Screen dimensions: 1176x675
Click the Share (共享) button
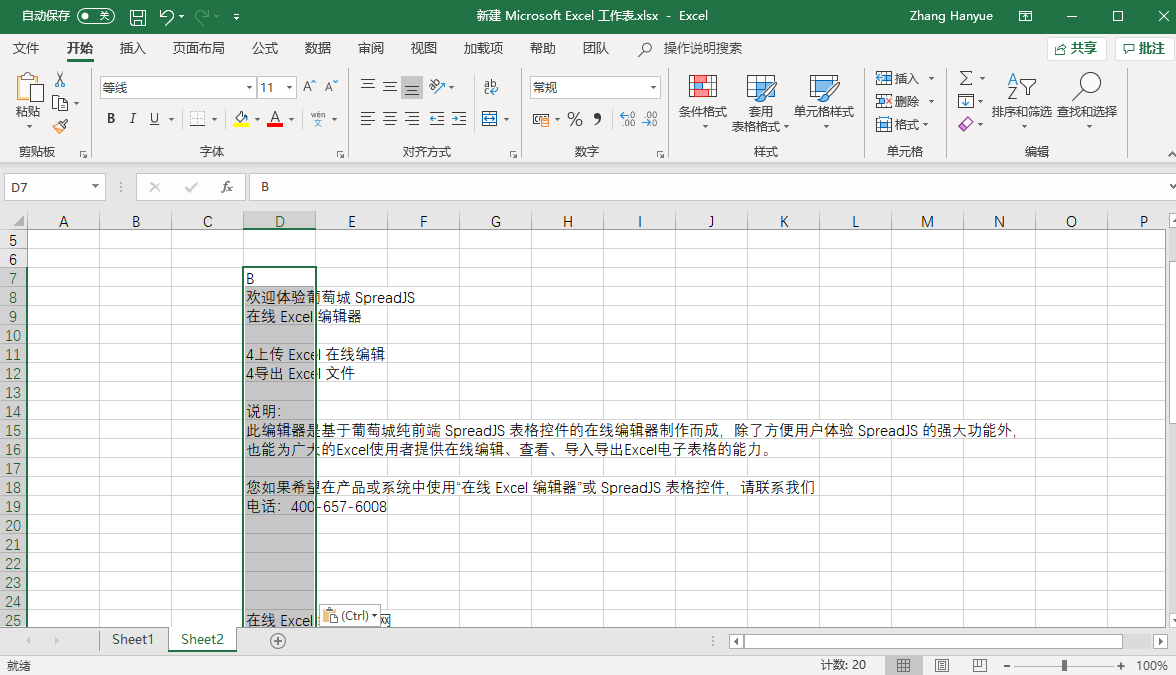(x=1076, y=49)
